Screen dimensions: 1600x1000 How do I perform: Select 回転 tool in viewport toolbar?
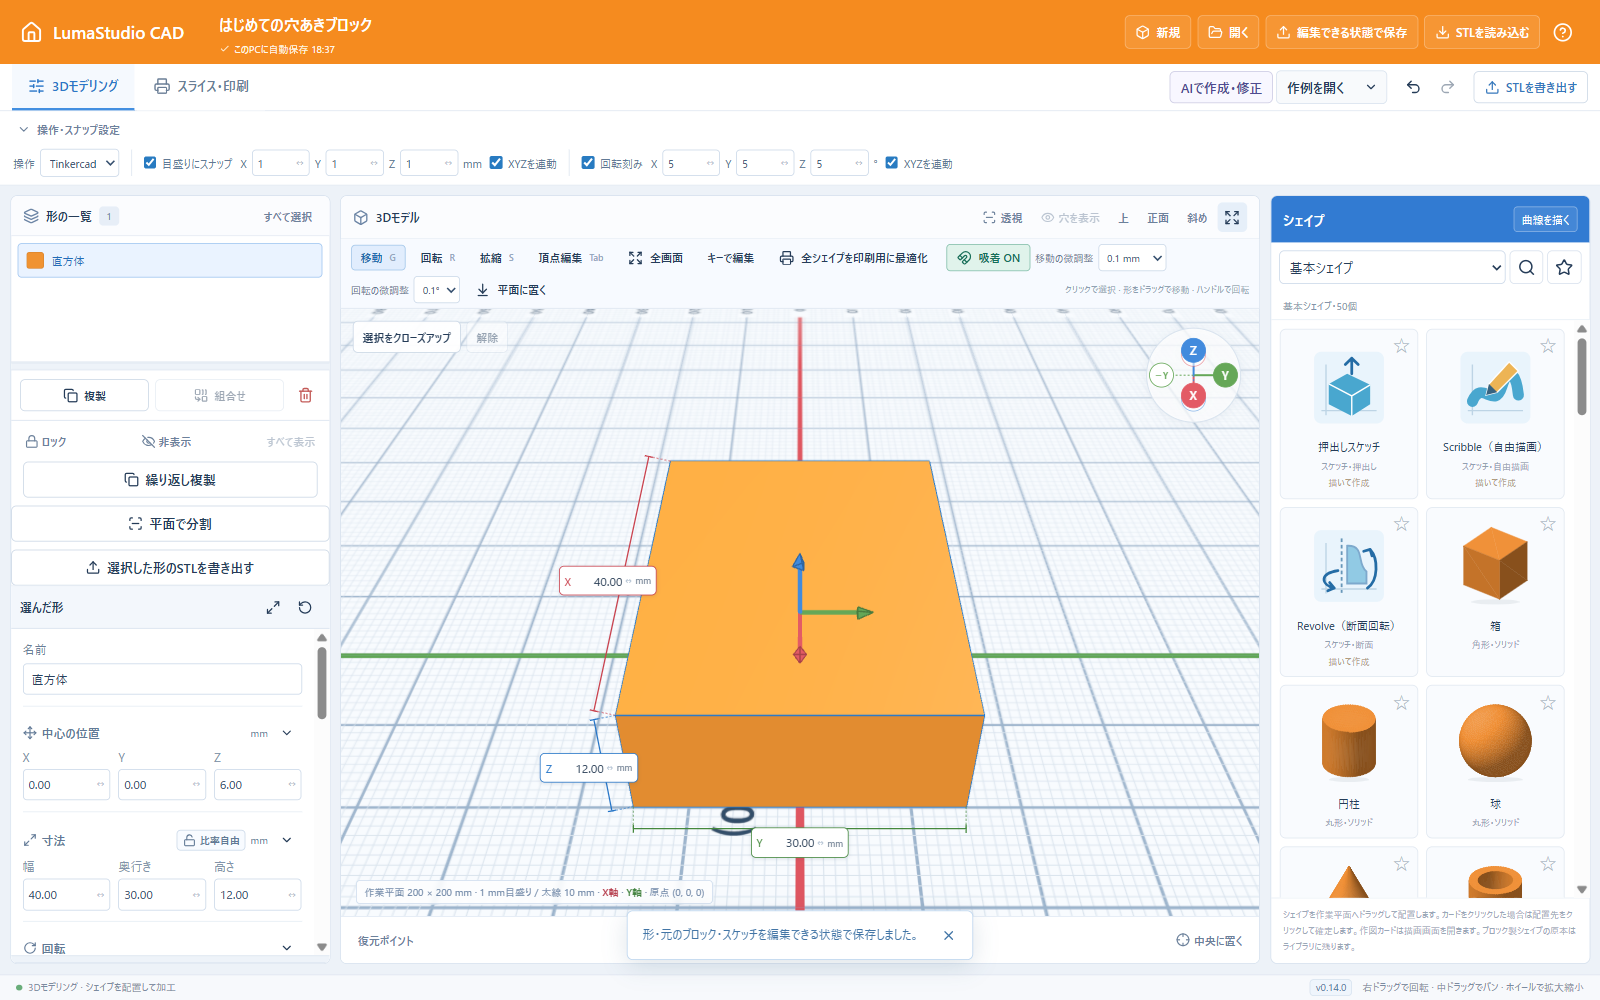pos(437,258)
